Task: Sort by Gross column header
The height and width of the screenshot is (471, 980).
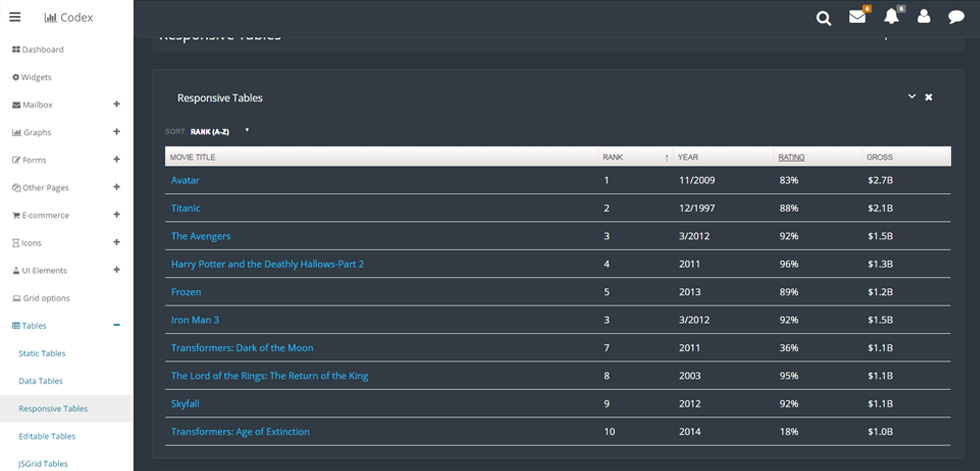Action: point(879,157)
